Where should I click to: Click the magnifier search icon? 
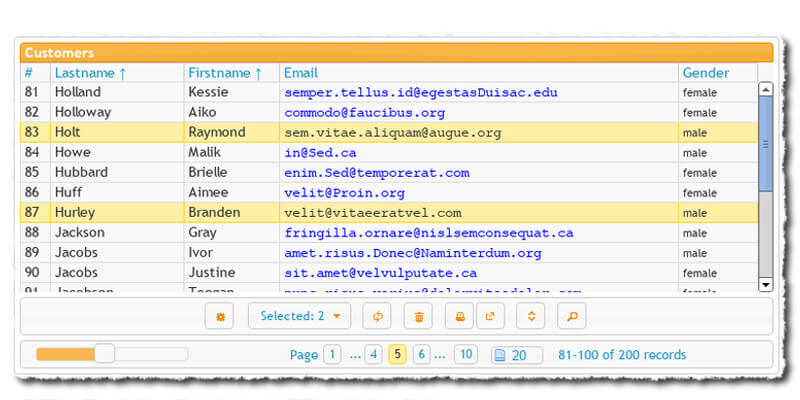pos(572,316)
